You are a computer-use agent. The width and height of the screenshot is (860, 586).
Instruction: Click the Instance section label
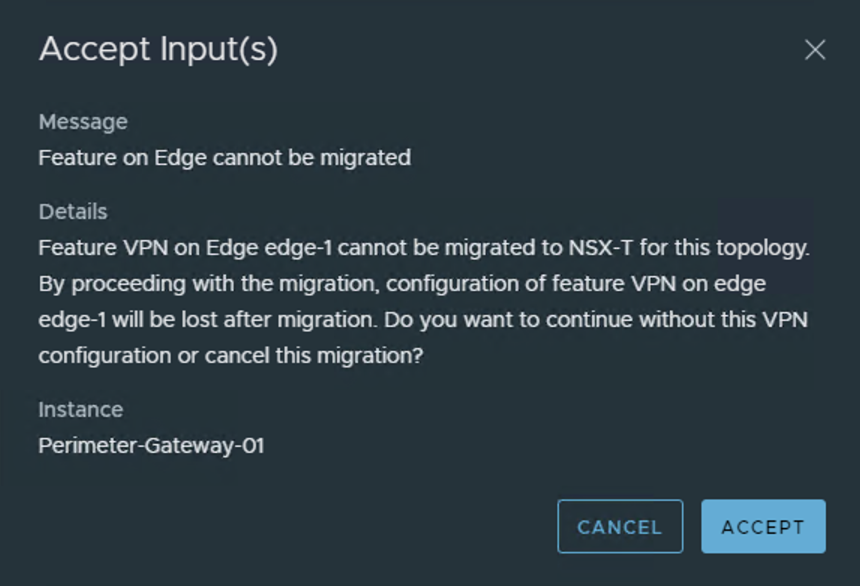pos(81,410)
